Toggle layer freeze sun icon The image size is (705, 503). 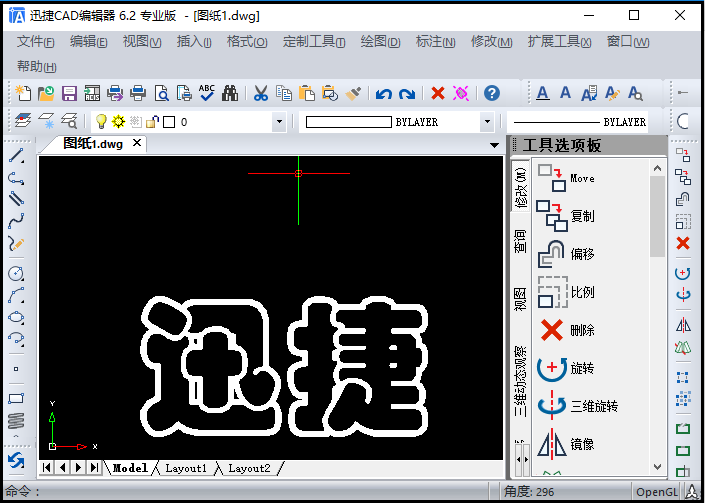[x=118, y=121]
